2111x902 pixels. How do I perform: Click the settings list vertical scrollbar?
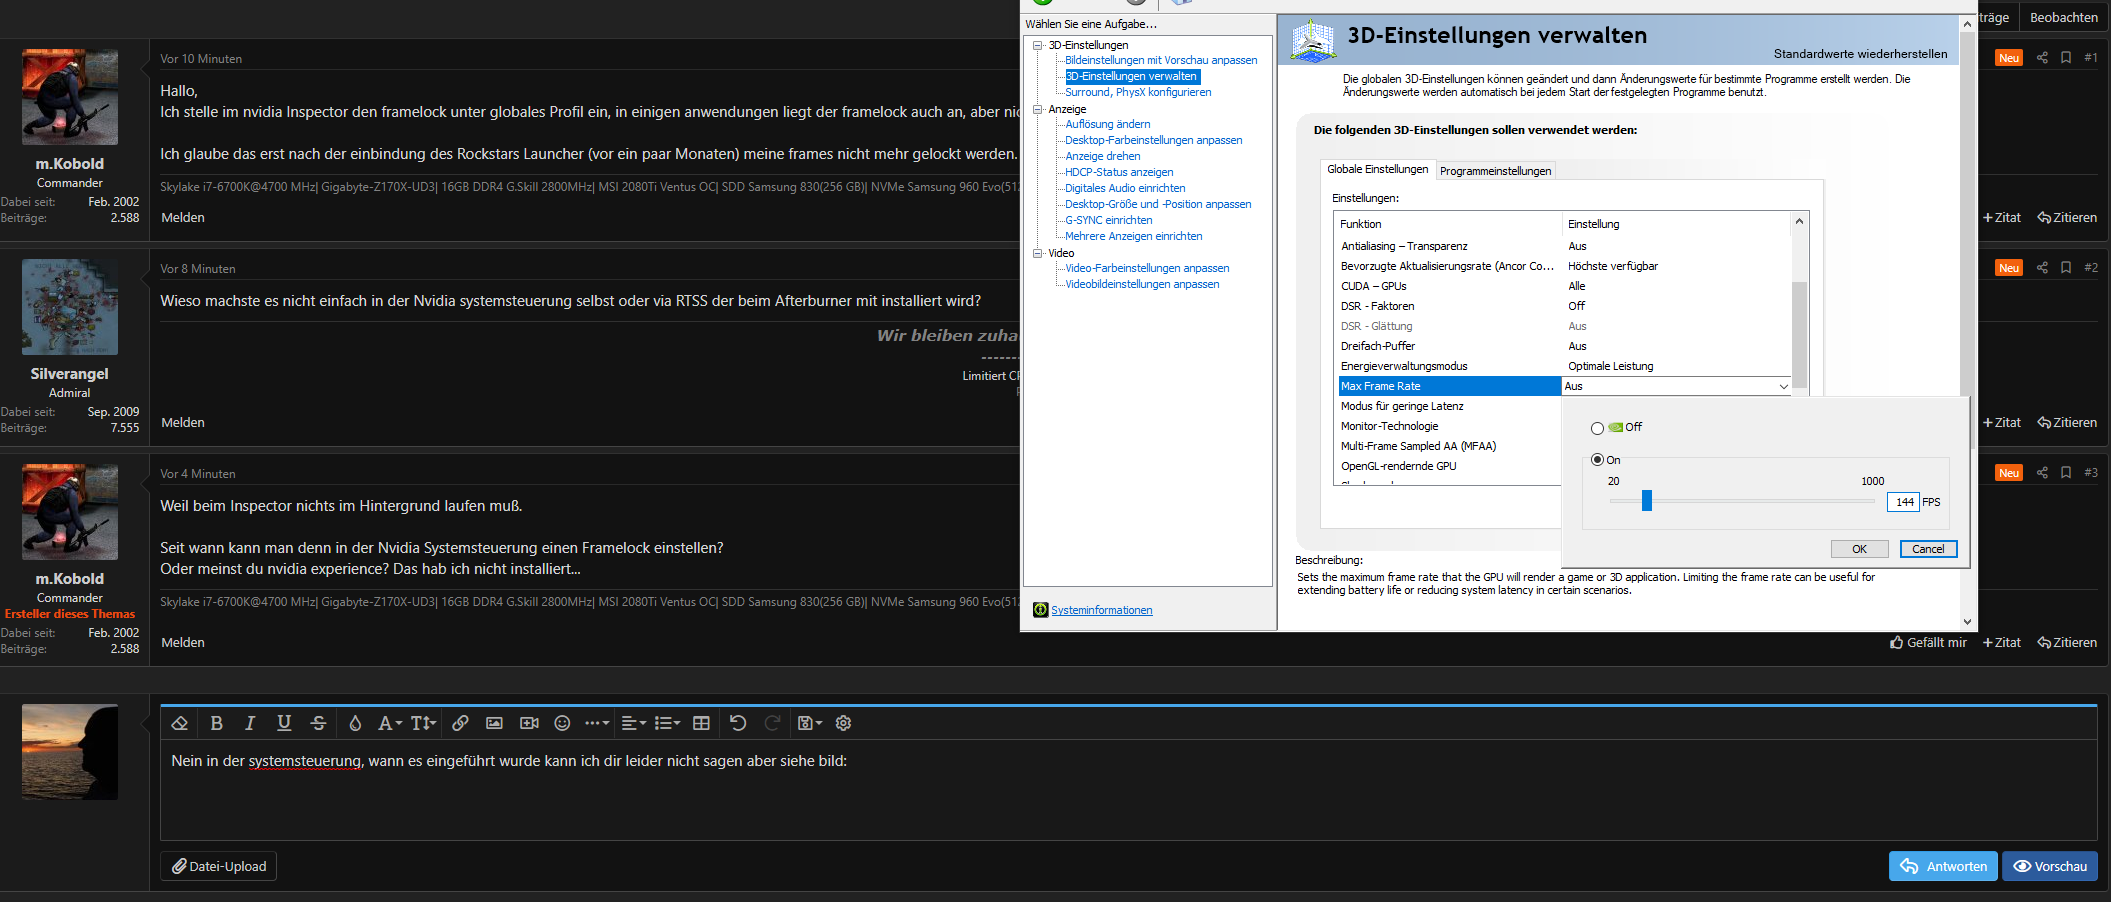pyautogui.click(x=1799, y=334)
